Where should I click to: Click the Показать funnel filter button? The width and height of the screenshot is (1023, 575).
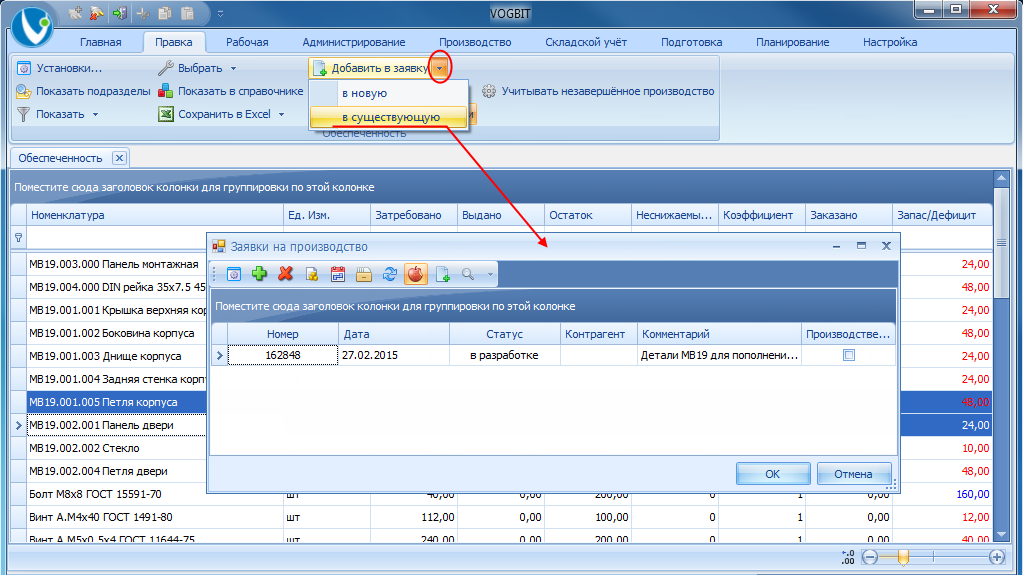click(x=51, y=114)
